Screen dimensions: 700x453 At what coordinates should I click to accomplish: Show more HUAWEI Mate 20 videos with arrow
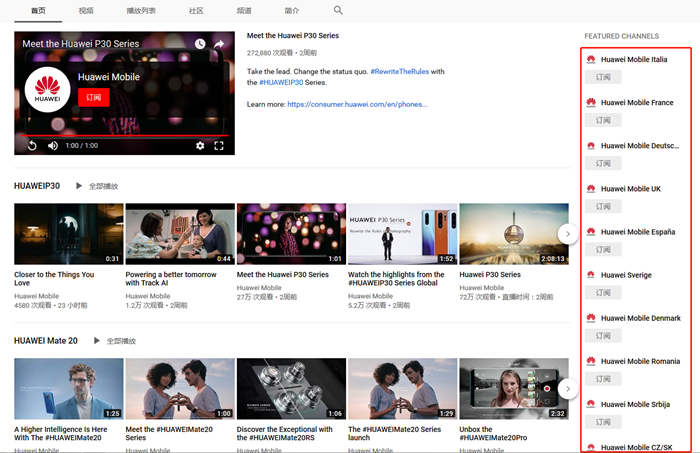567,388
